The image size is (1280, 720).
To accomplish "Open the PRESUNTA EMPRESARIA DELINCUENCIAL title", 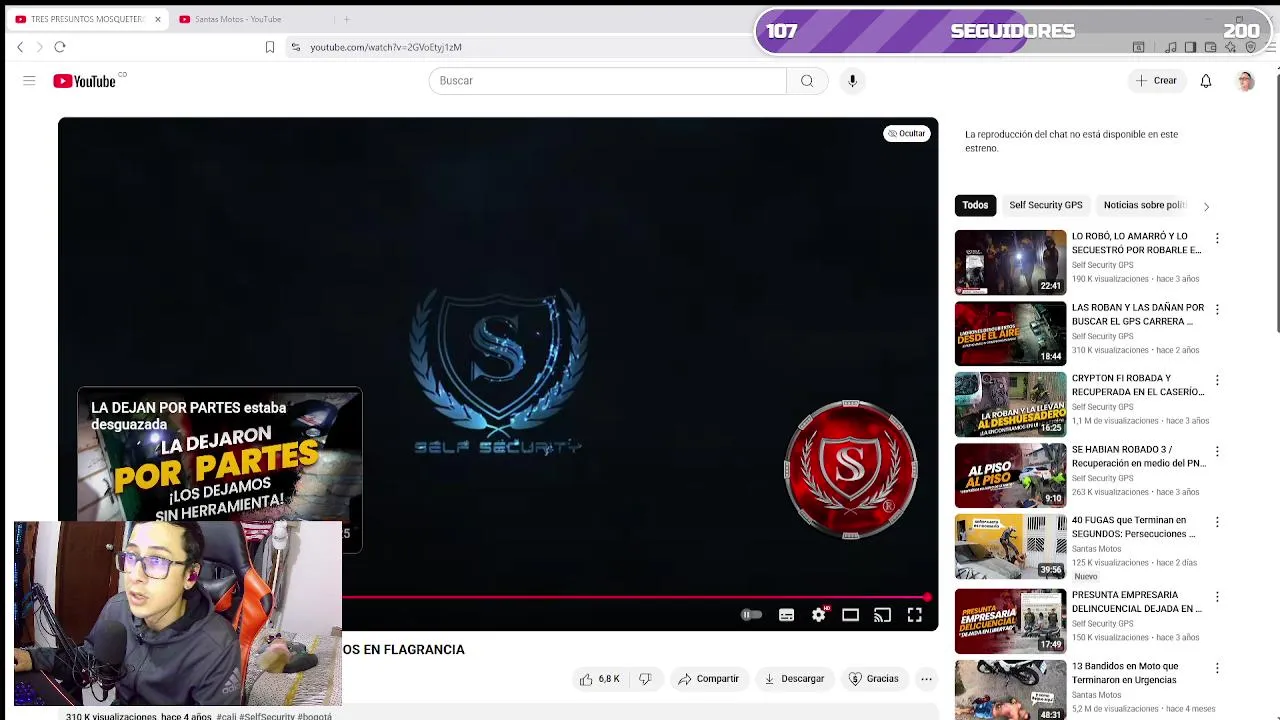I will [1137, 601].
